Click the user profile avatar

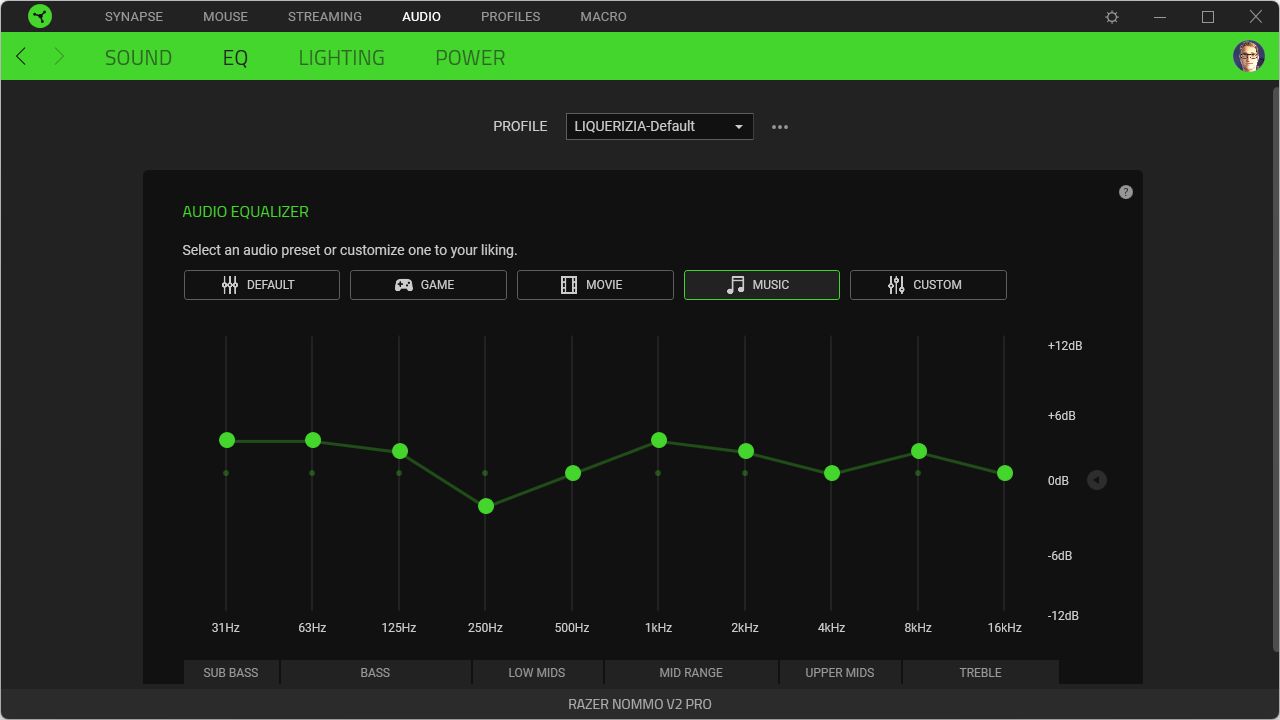pyautogui.click(x=1248, y=56)
